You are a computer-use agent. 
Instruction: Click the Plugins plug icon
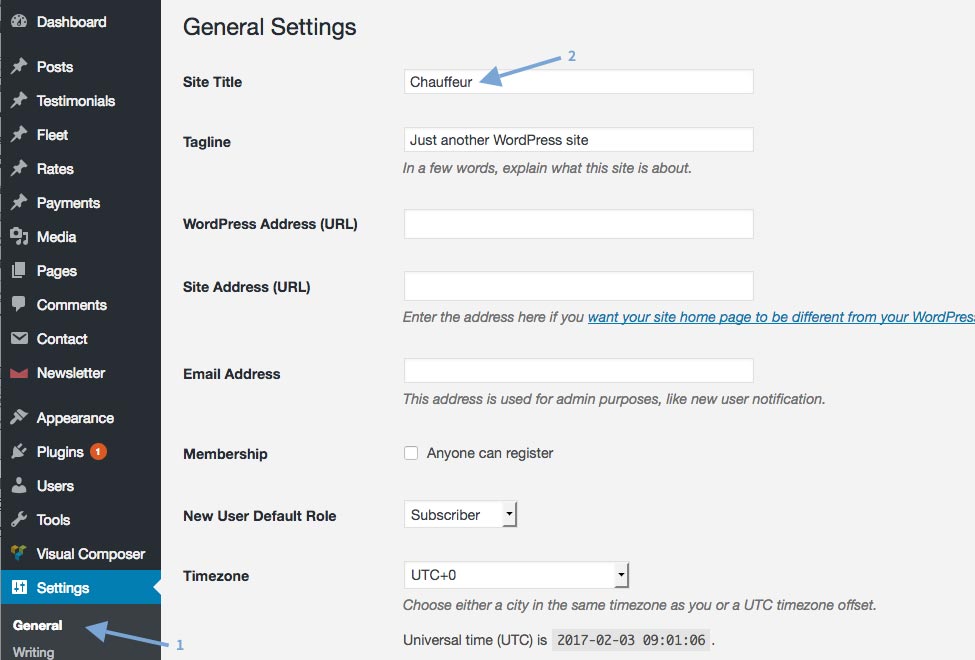click(x=19, y=452)
